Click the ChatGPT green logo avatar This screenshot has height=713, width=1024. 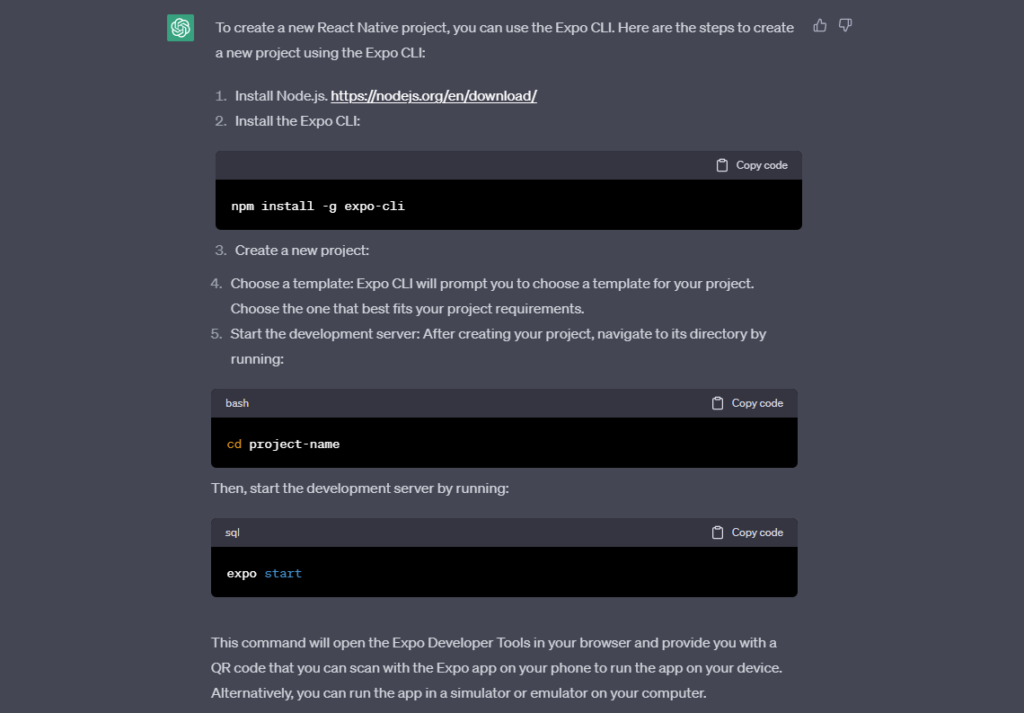180,28
